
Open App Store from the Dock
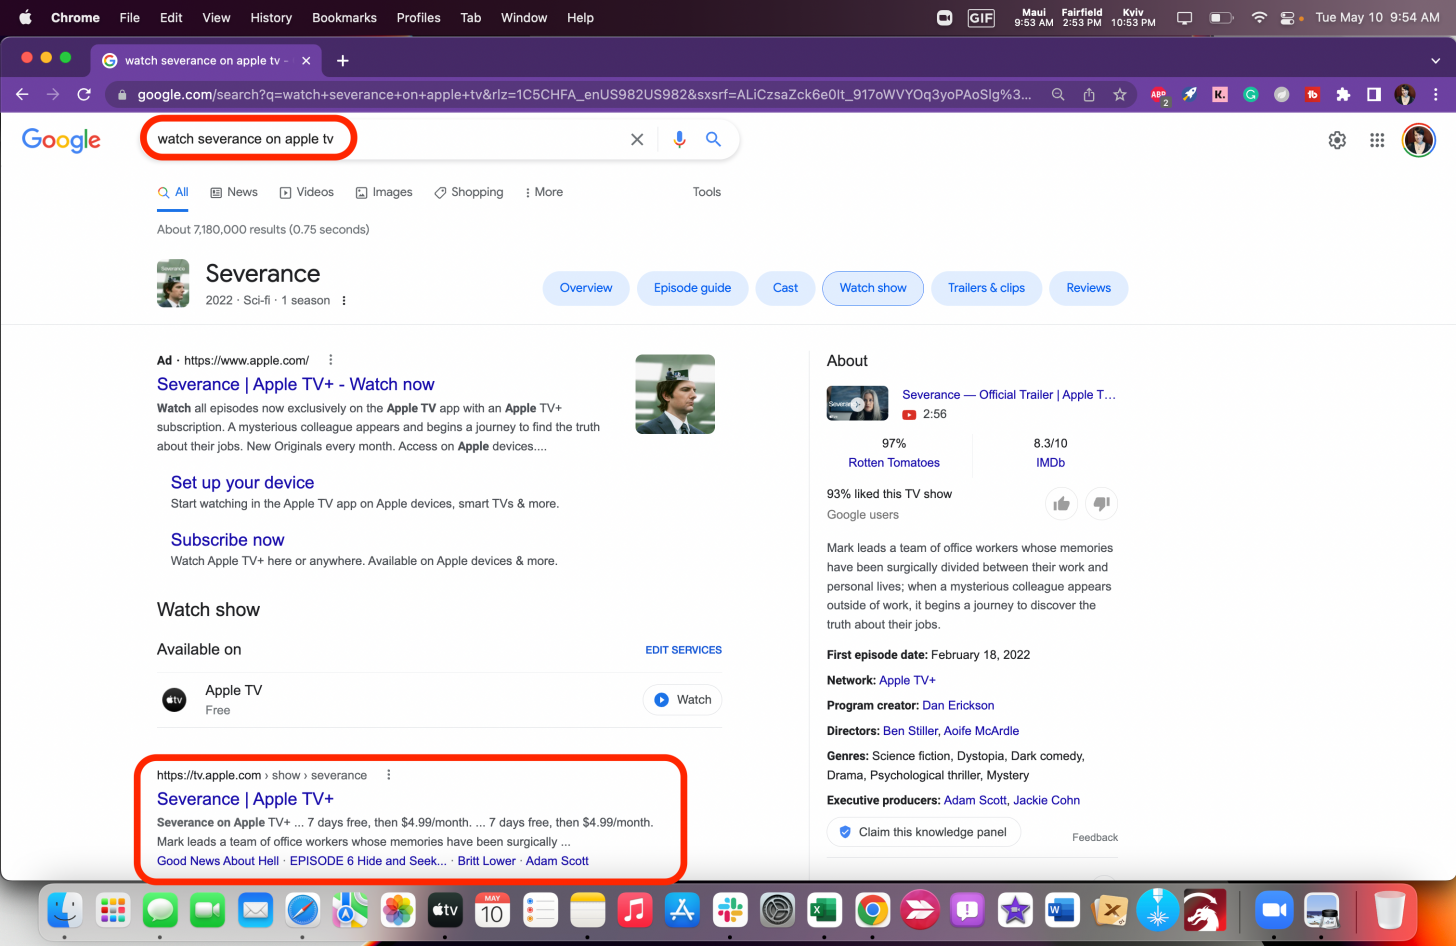click(682, 910)
